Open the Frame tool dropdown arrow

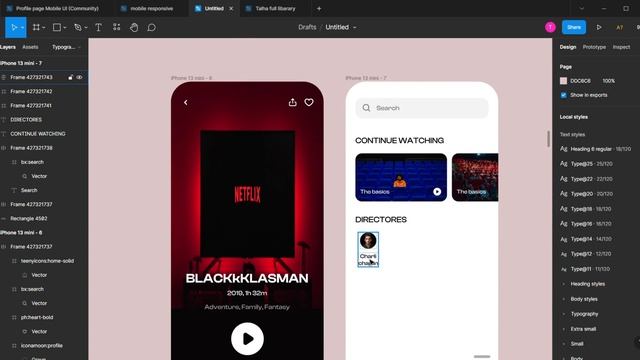pos(44,27)
